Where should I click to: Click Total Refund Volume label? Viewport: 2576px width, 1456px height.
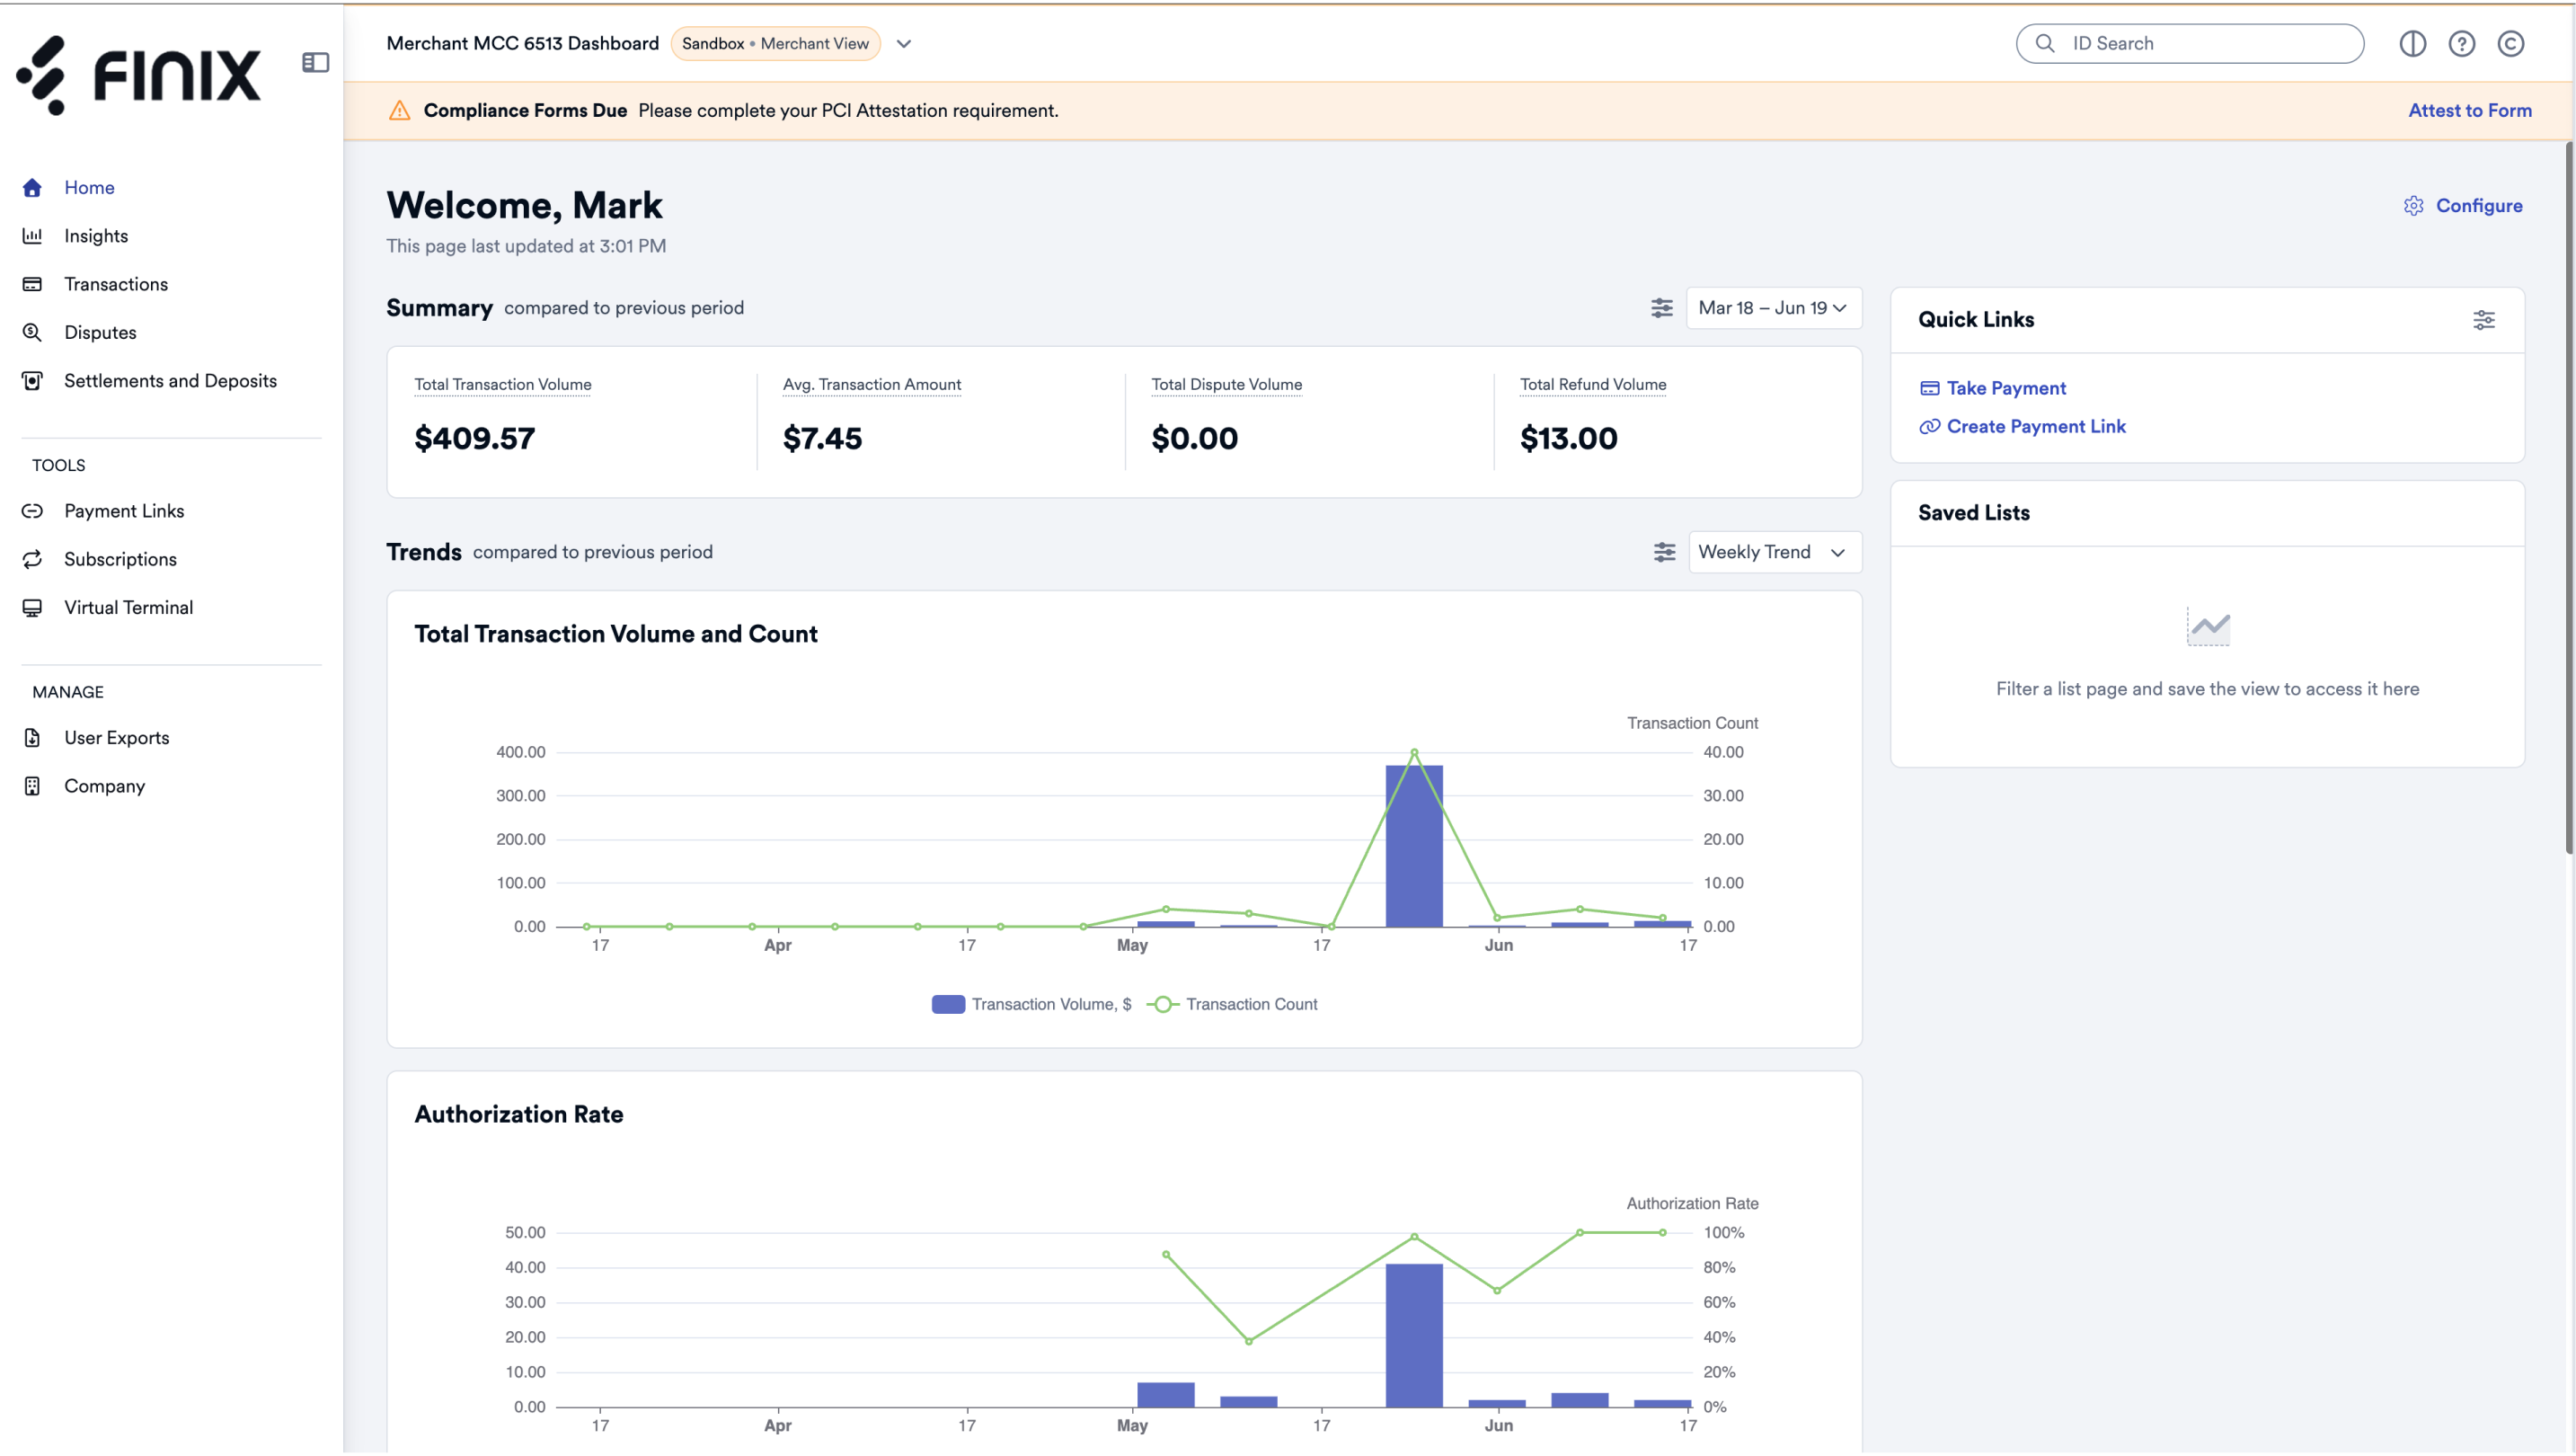(1592, 384)
